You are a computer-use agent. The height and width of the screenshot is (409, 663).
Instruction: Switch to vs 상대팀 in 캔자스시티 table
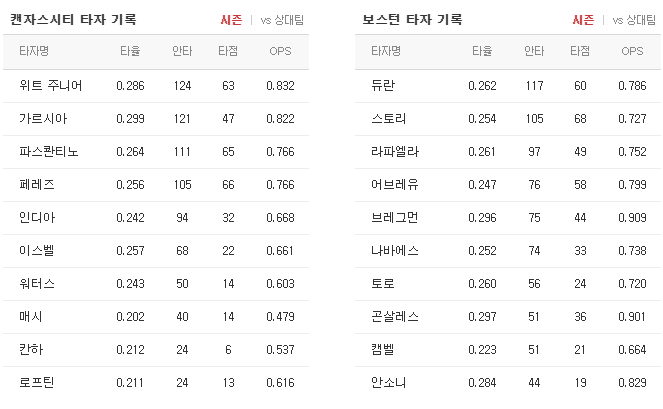pyautogui.click(x=282, y=20)
